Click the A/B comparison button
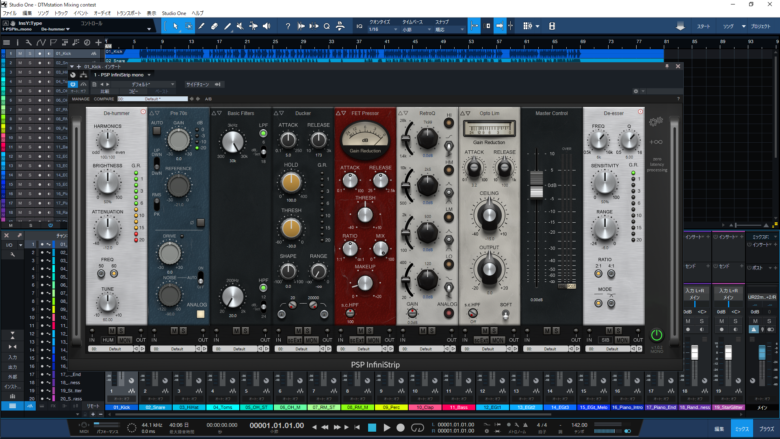This screenshot has width=780, height=439. tap(208, 99)
